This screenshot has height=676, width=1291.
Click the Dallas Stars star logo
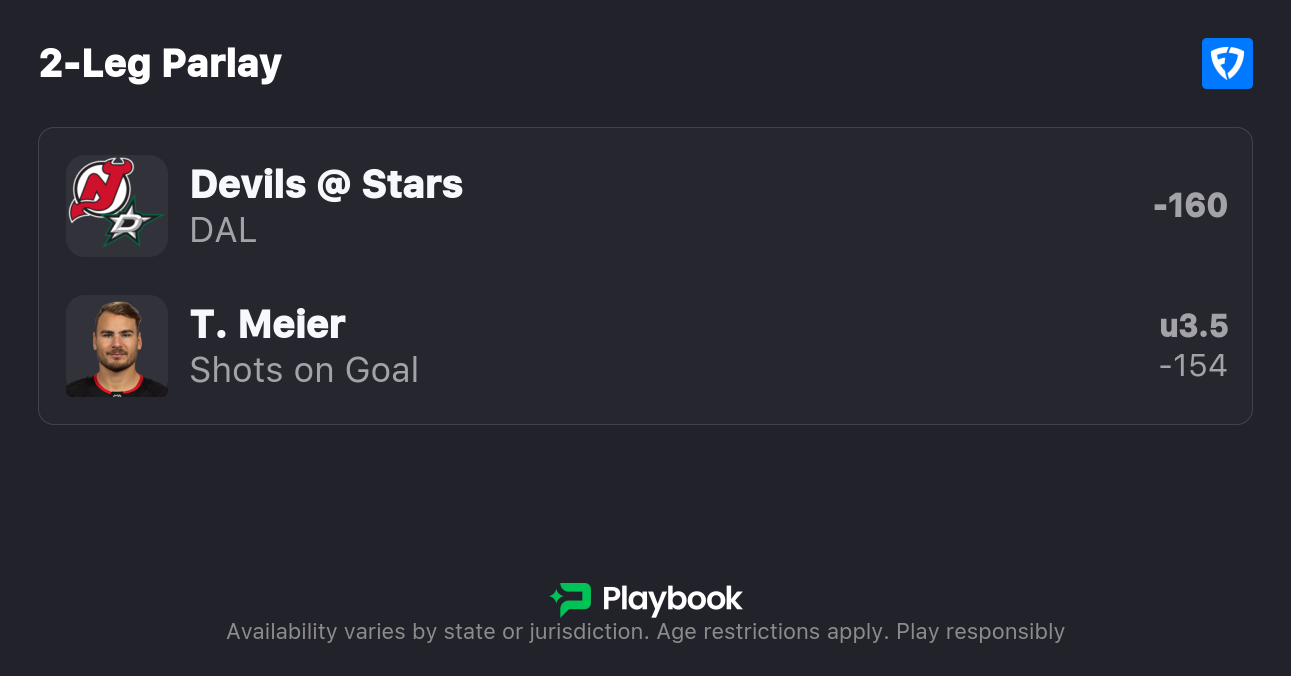[x=132, y=225]
